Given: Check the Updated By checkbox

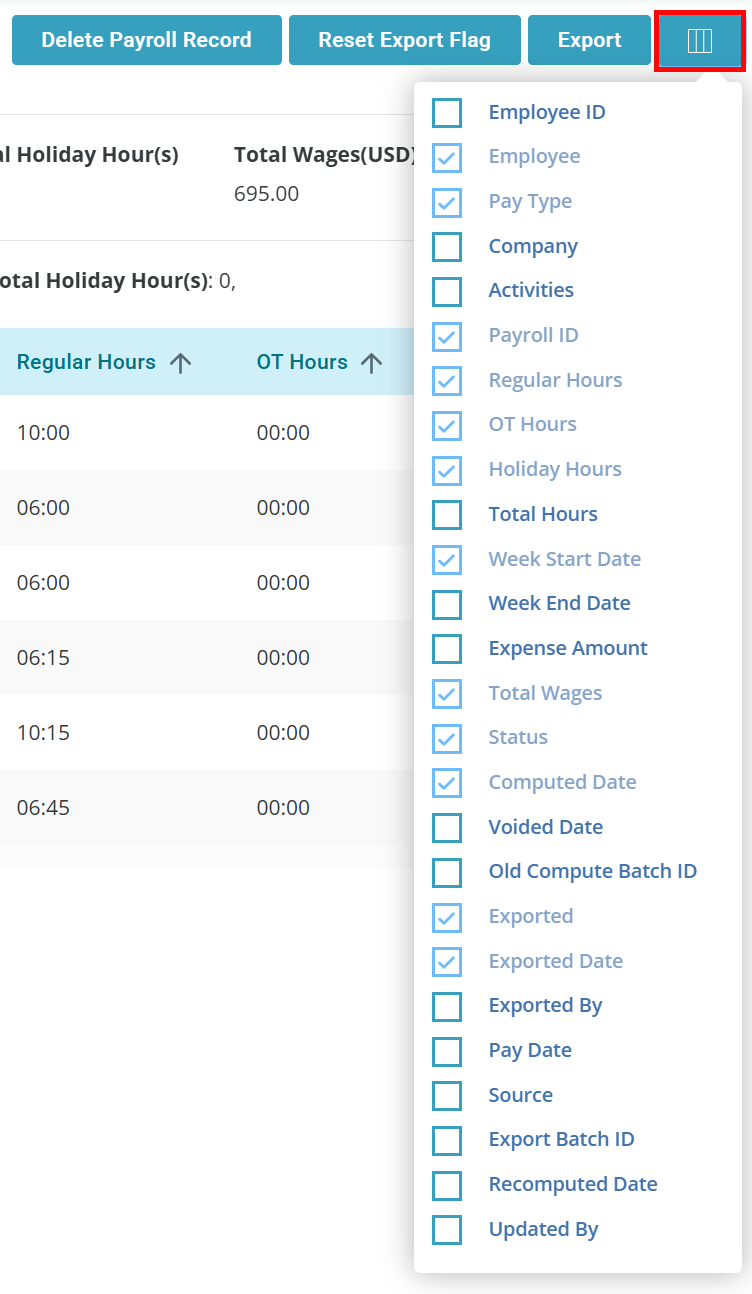Looking at the screenshot, I should 447,1229.
